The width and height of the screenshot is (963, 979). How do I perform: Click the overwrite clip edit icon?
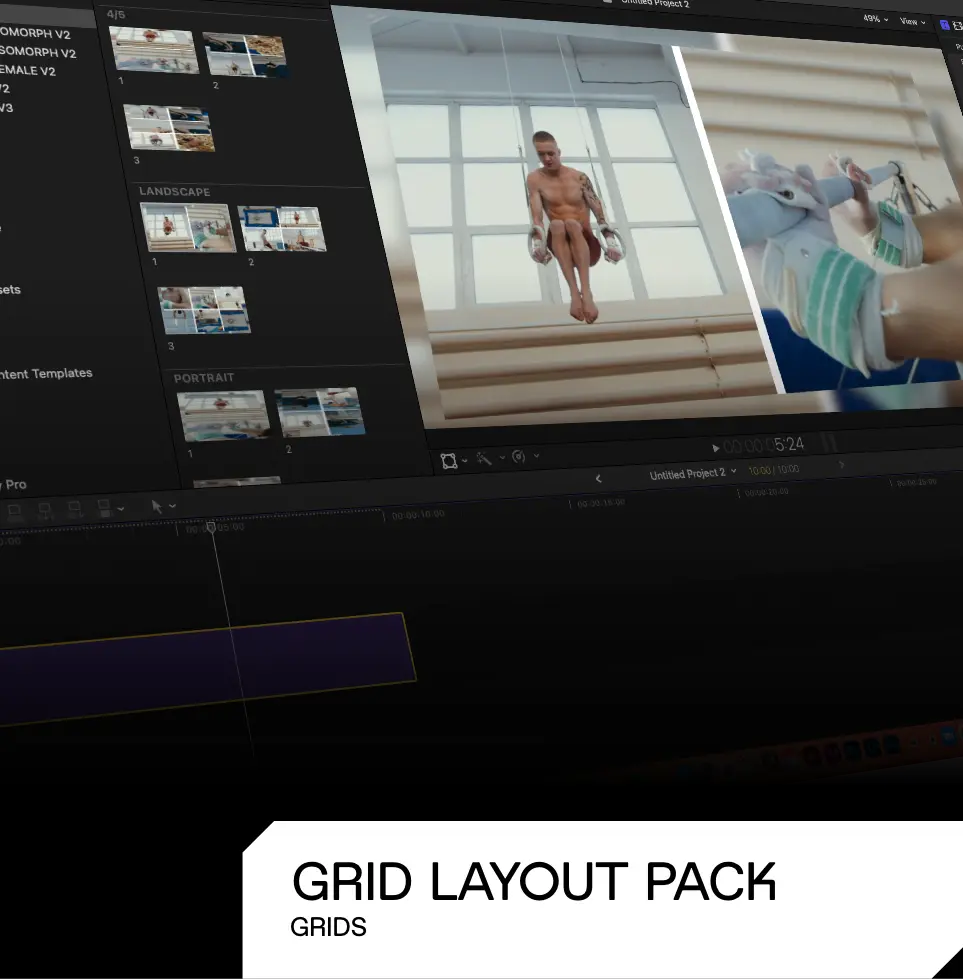(105, 509)
